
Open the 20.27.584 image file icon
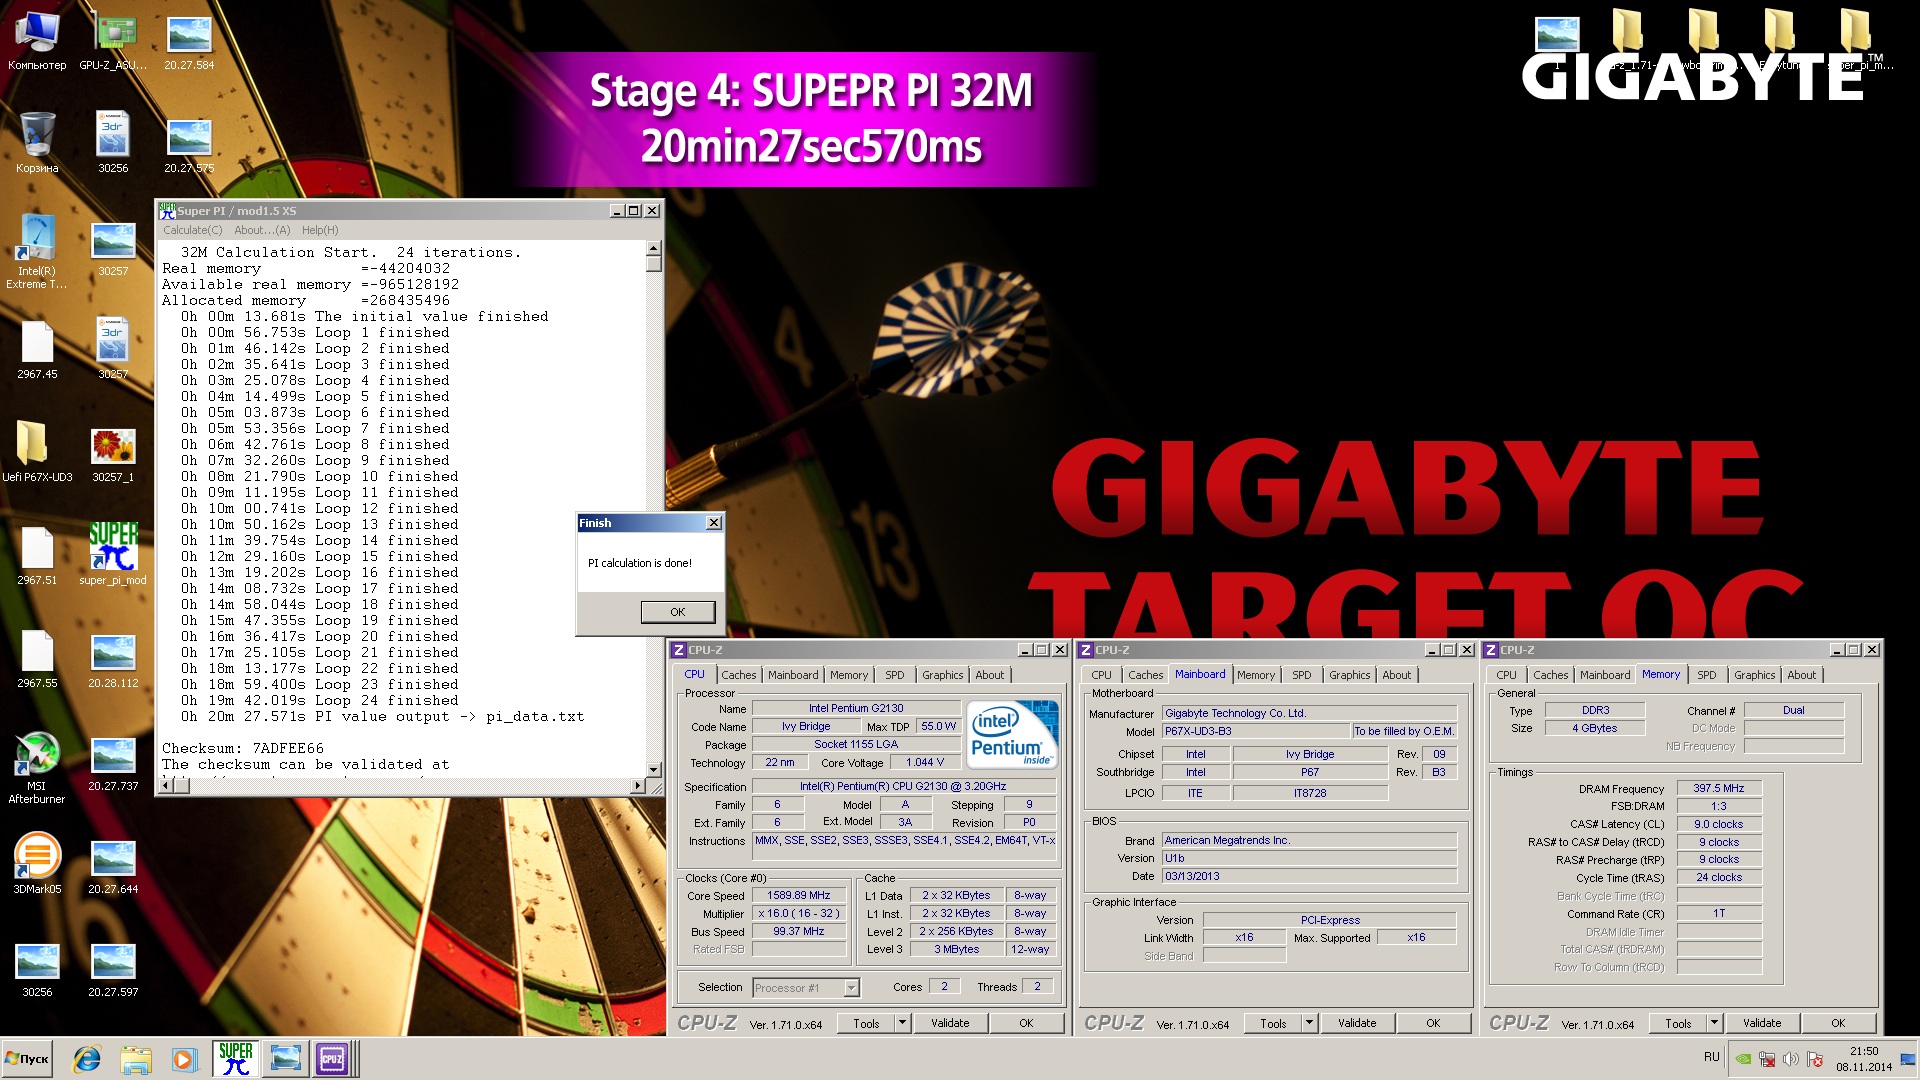189,40
